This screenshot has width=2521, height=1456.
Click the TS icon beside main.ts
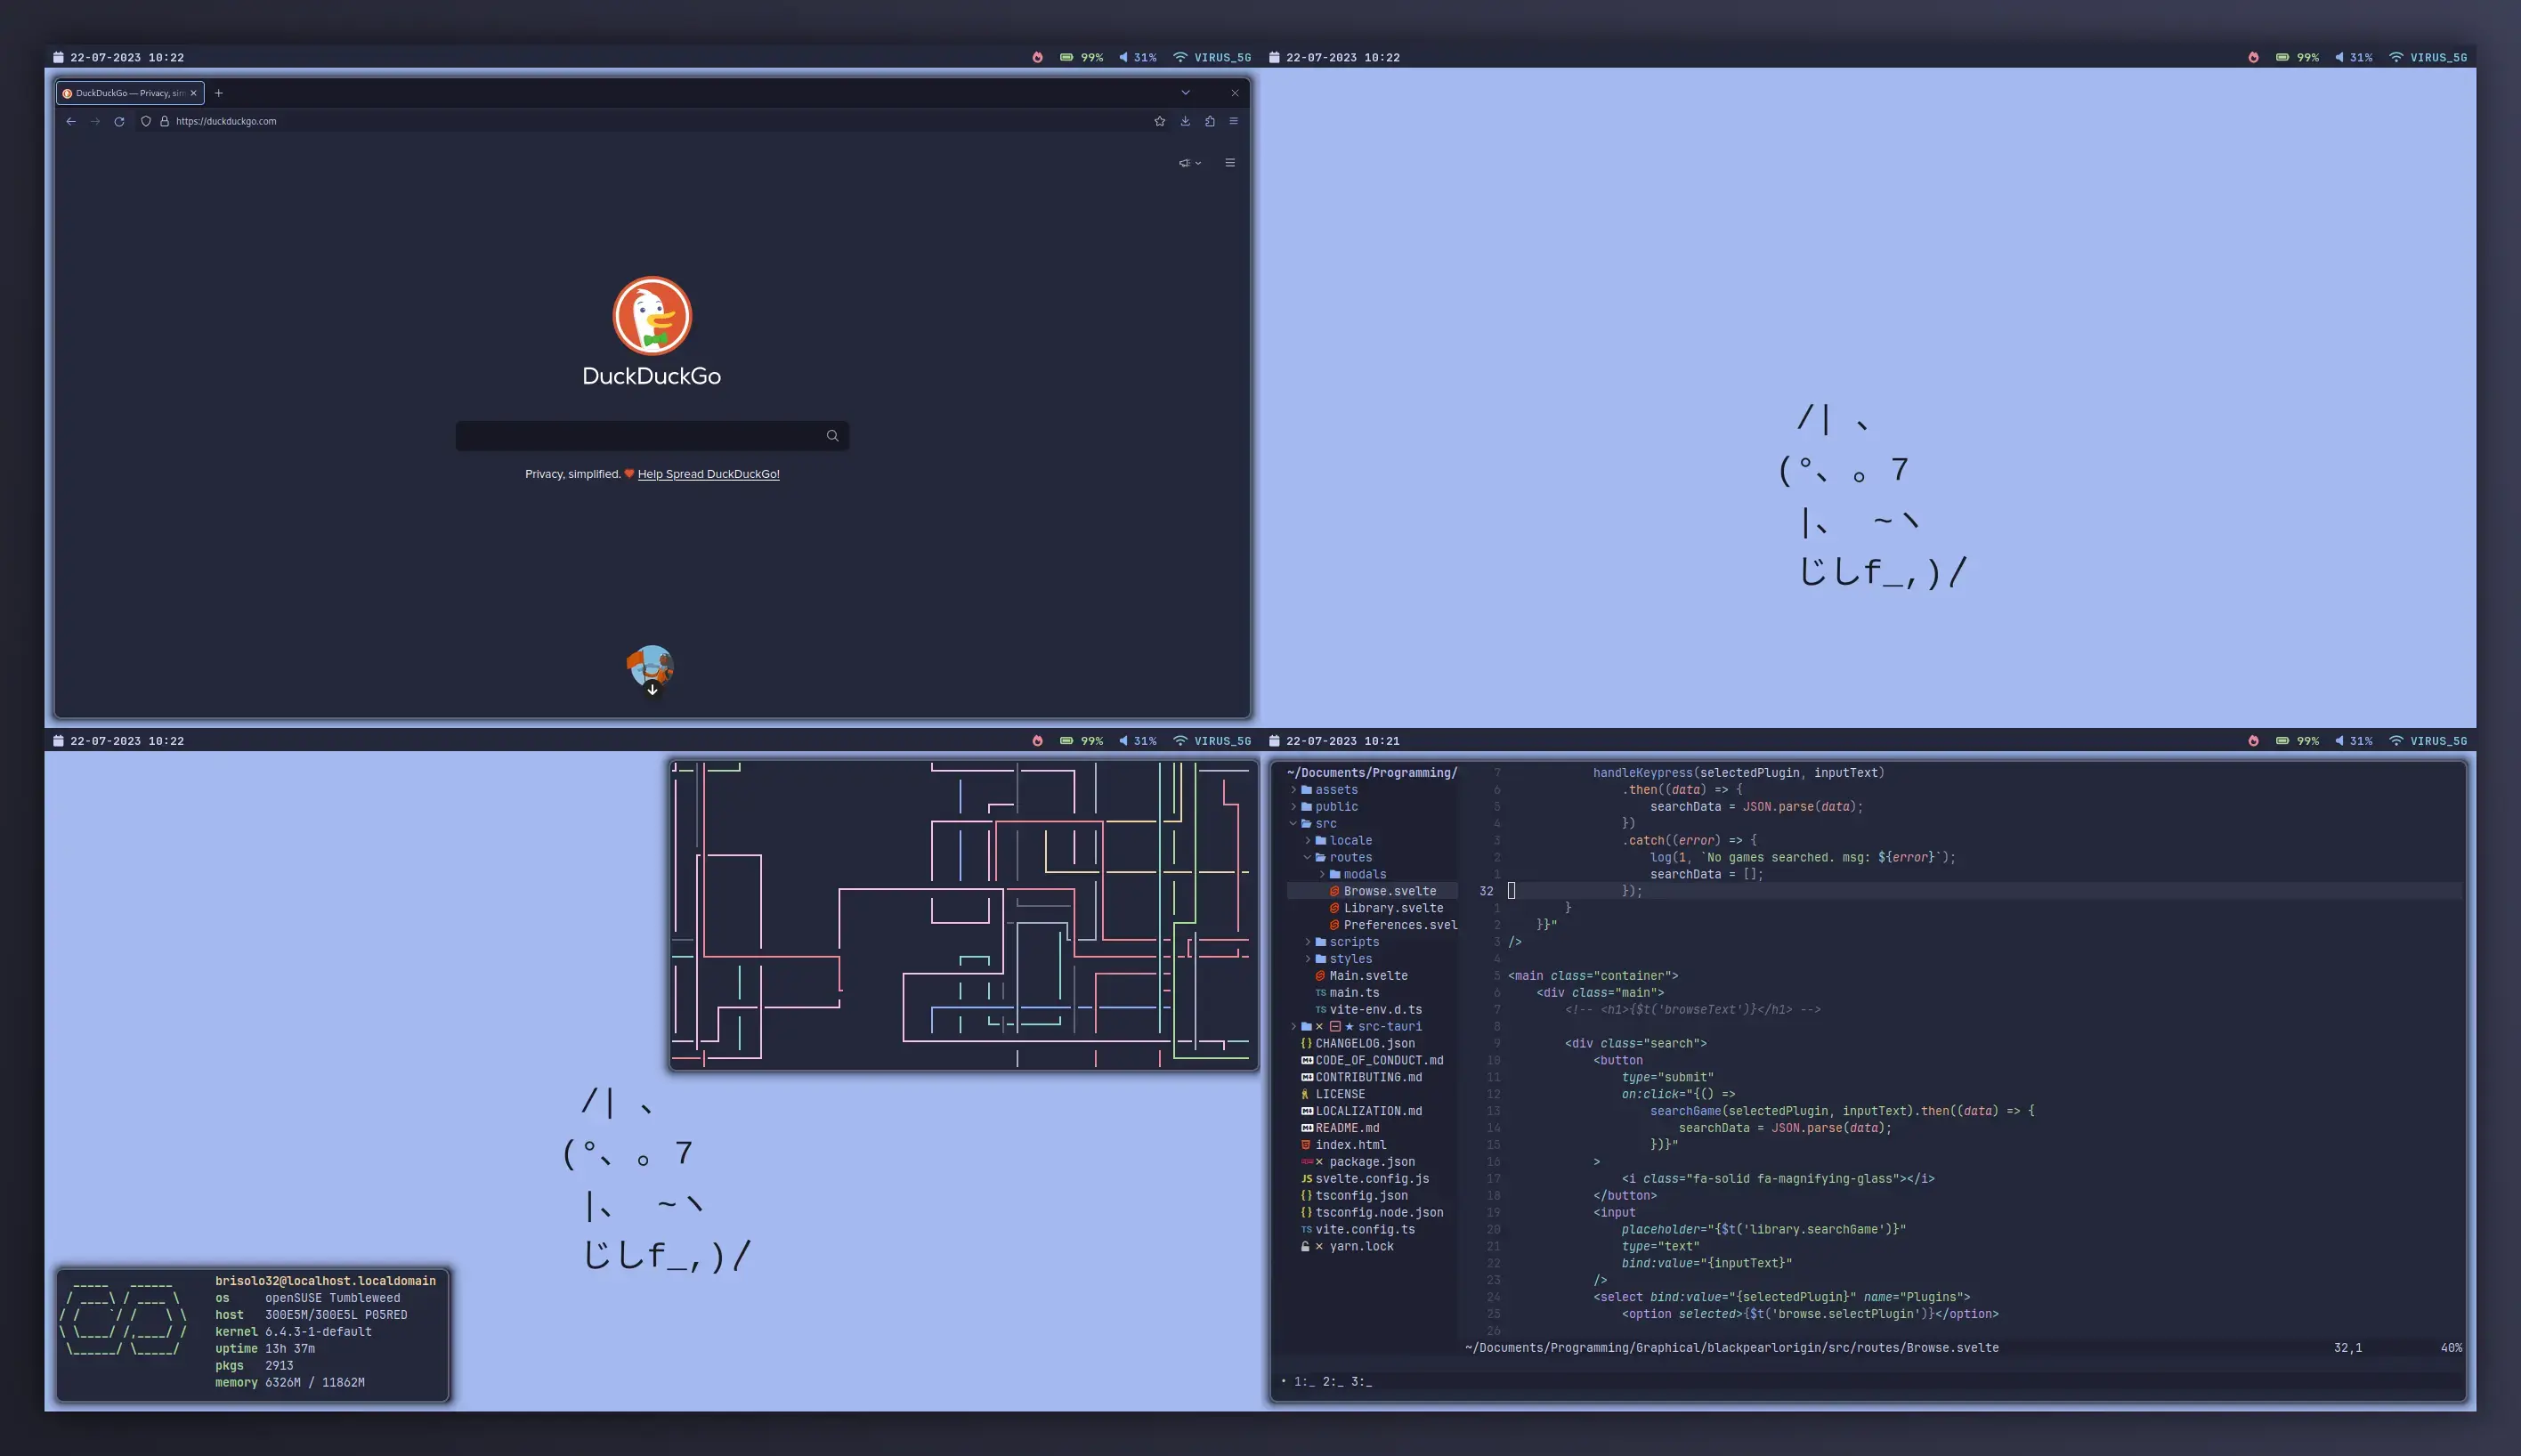tap(1320, 993)
